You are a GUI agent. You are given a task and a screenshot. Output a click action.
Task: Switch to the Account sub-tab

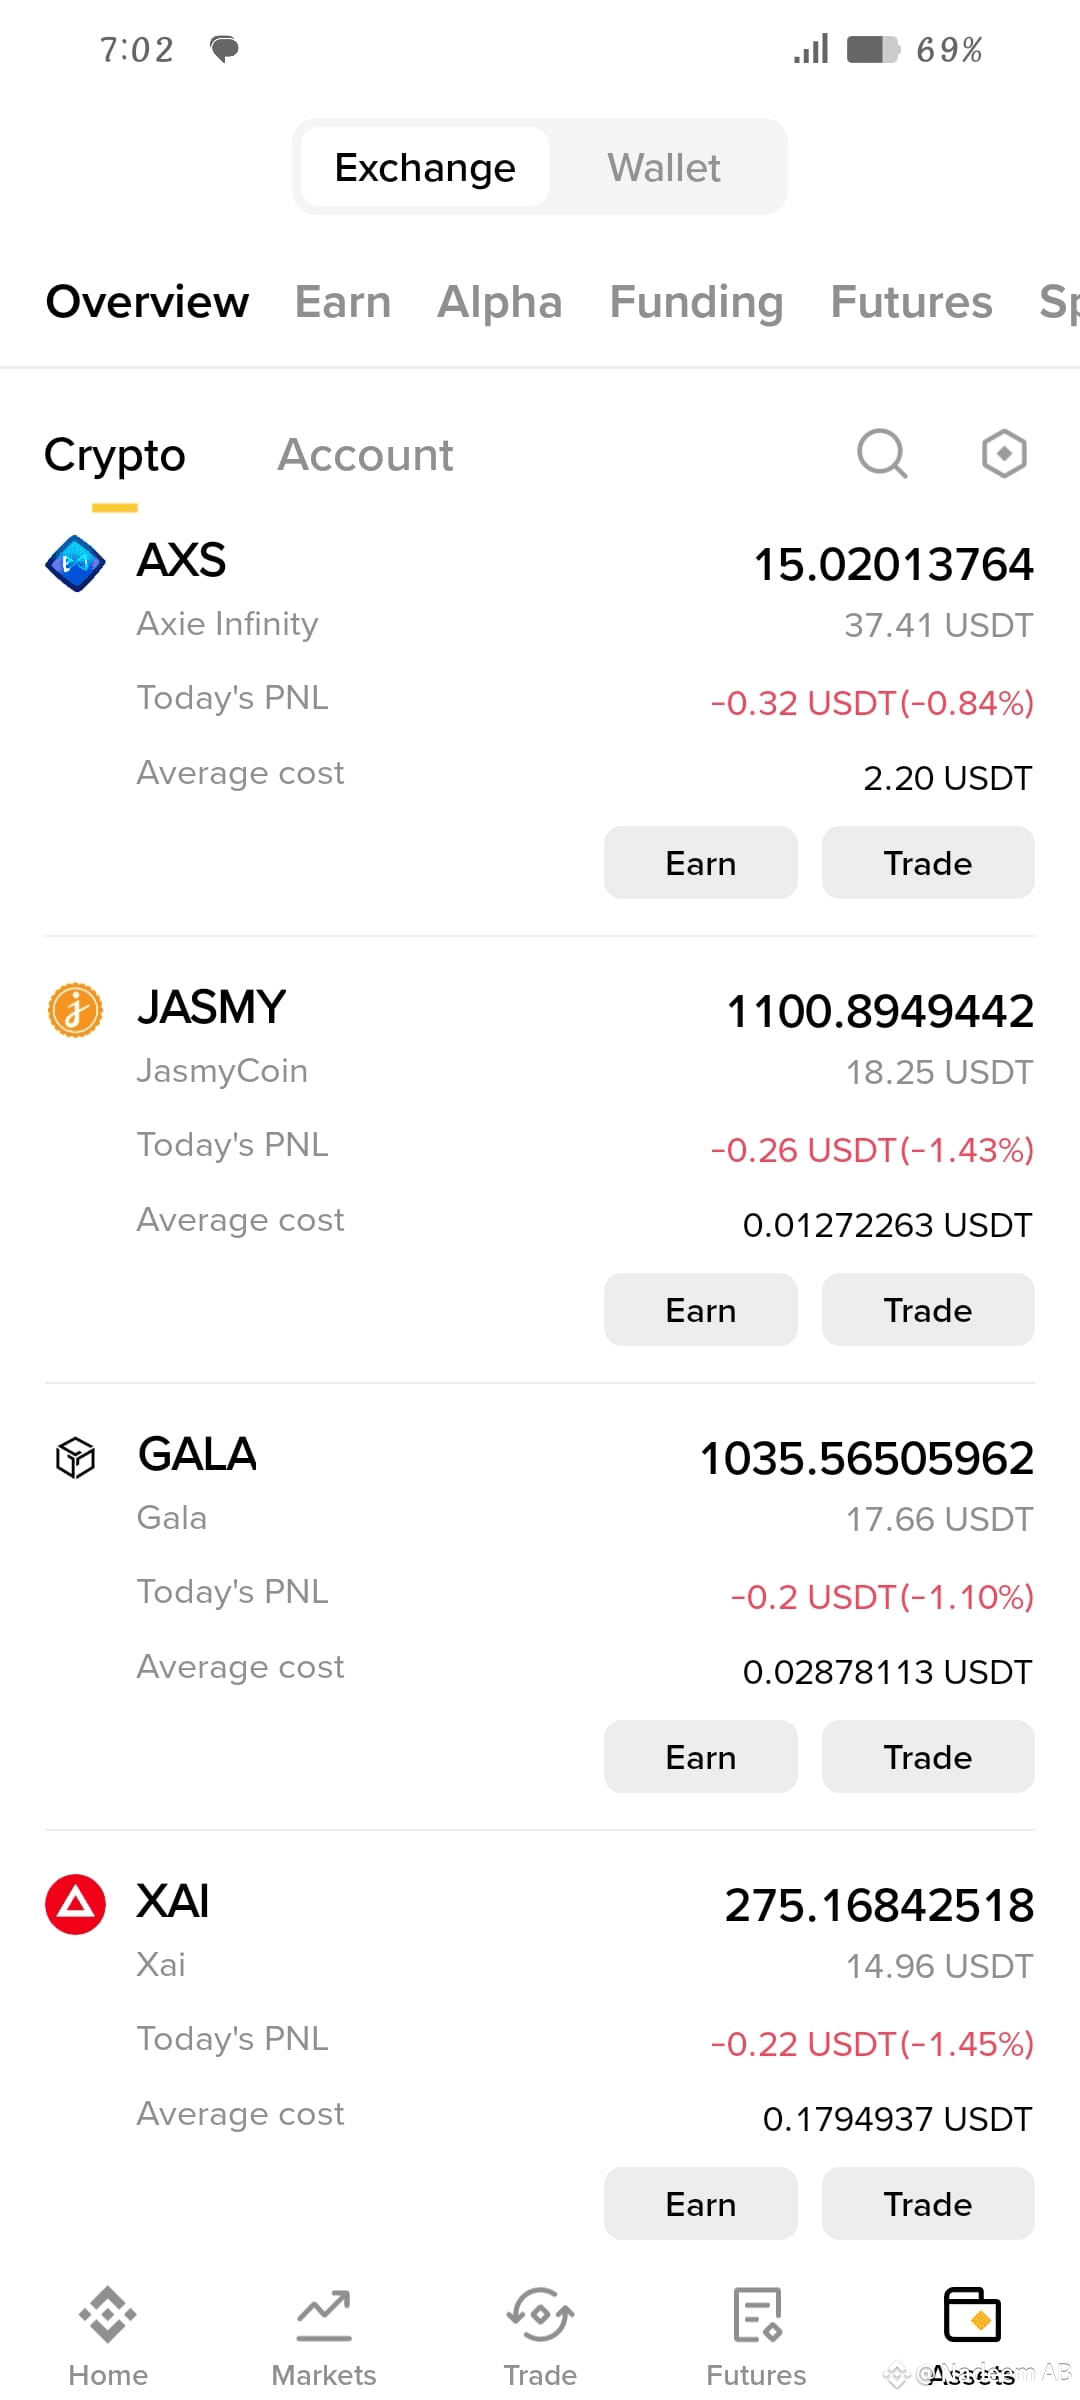(x=365, y=455)
